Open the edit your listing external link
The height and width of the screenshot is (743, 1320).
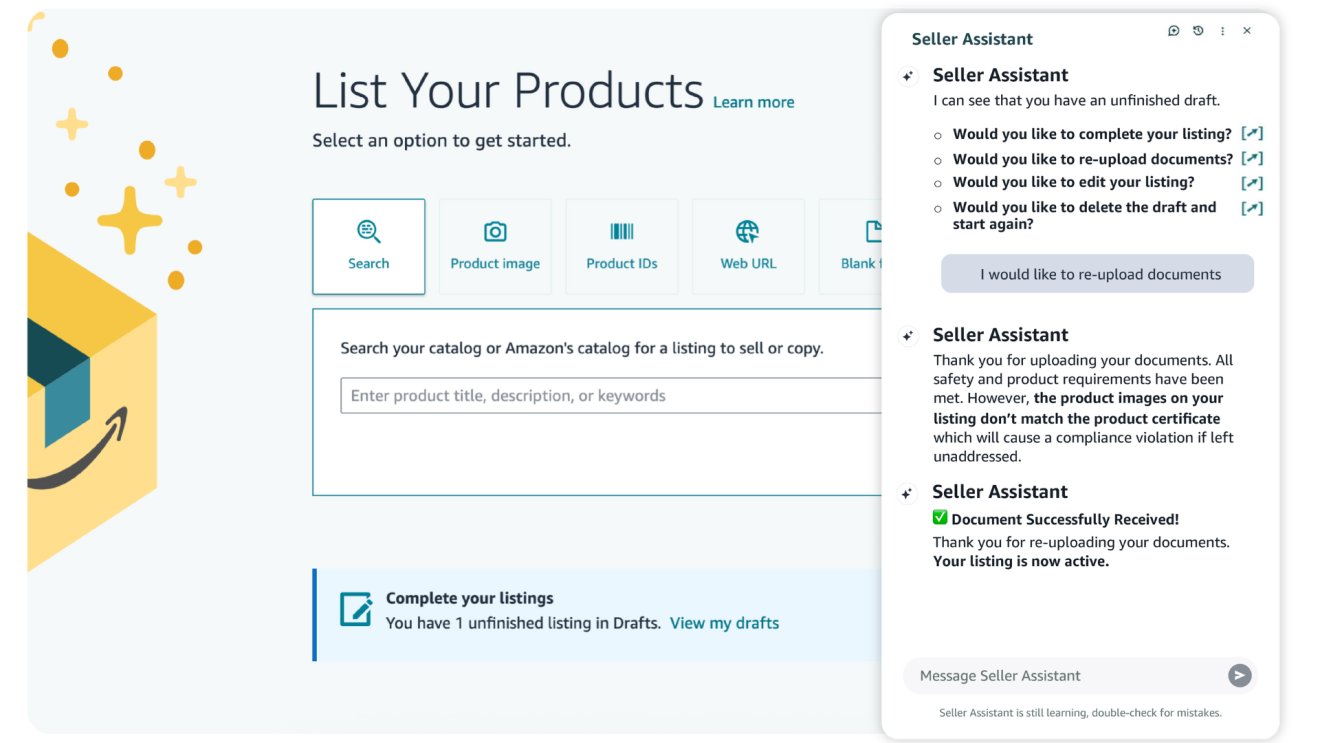click(x=1252, y=182)
